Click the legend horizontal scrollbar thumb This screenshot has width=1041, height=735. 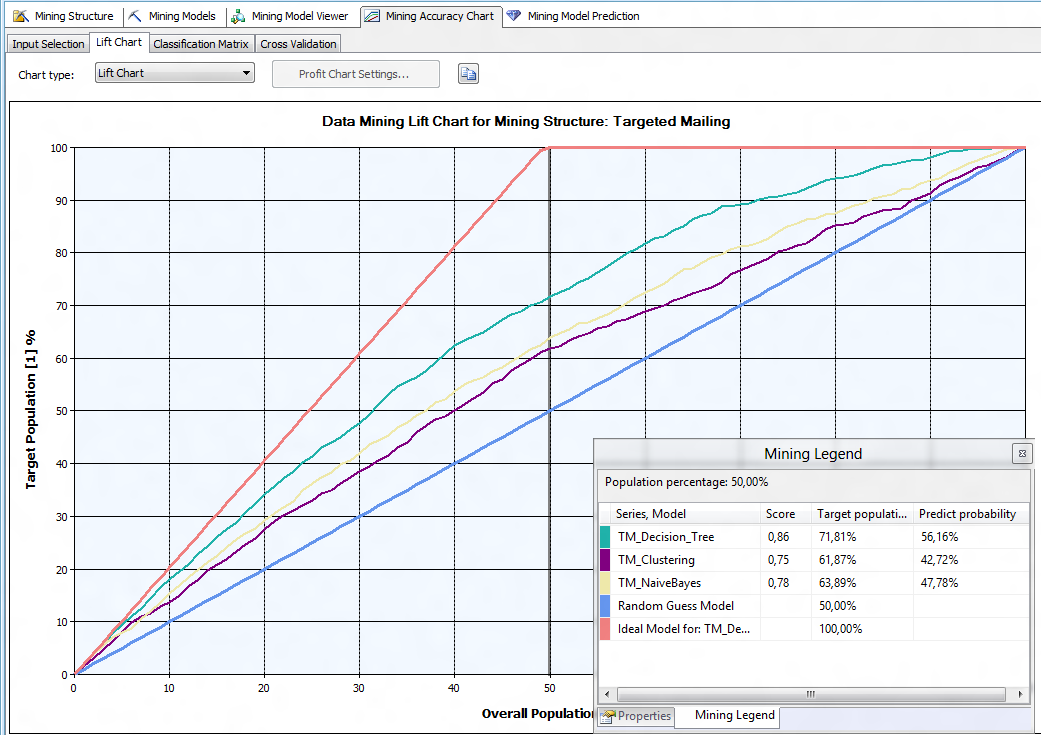811,694
